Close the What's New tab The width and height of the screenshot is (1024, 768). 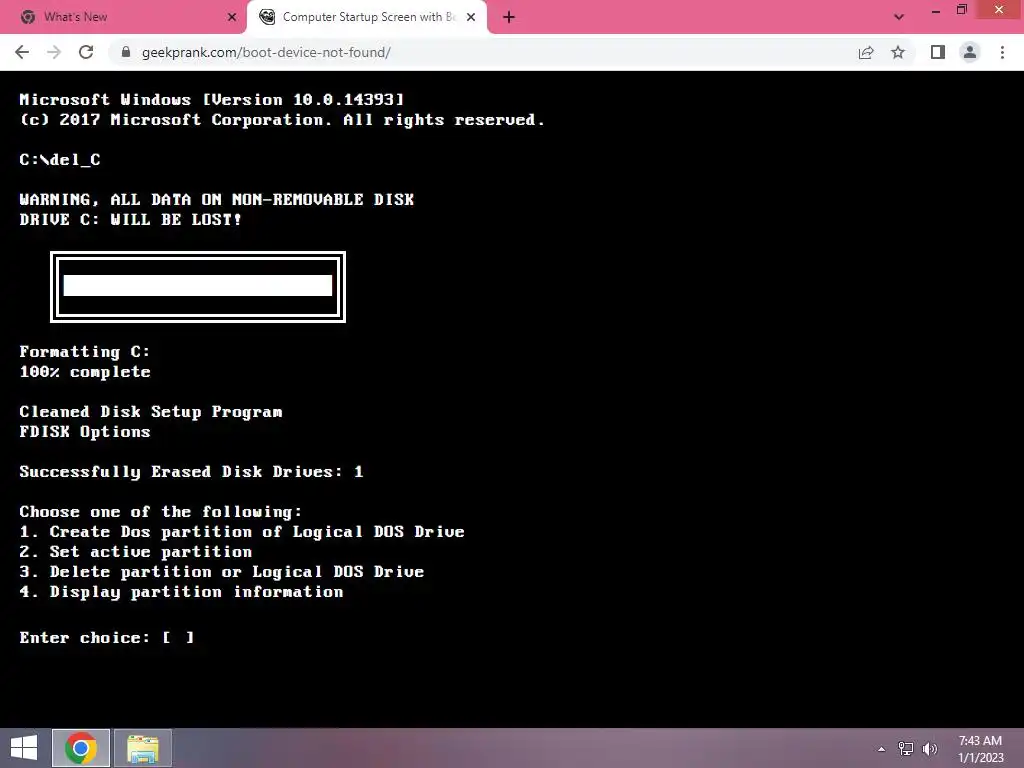[x=232, y=18]
